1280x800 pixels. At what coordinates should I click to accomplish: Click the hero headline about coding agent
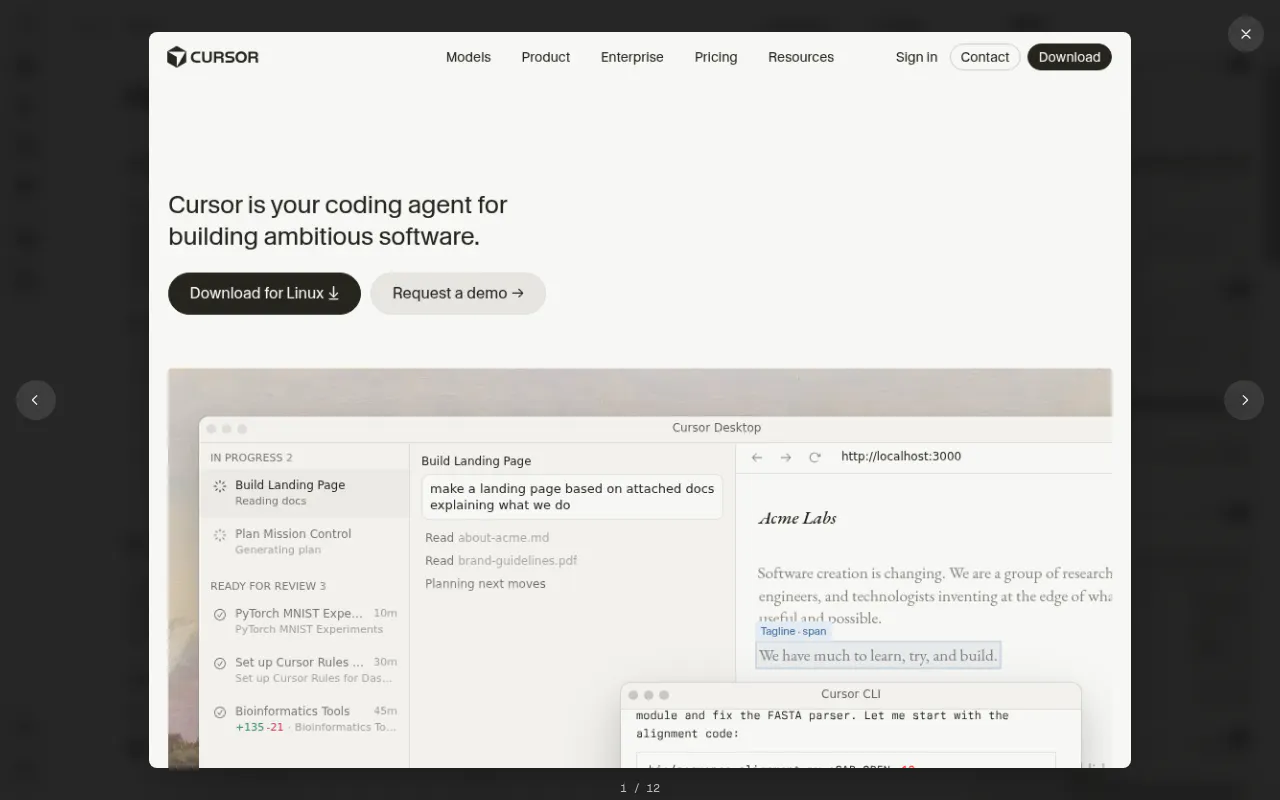pyautogui.click(x=338, y=220)
